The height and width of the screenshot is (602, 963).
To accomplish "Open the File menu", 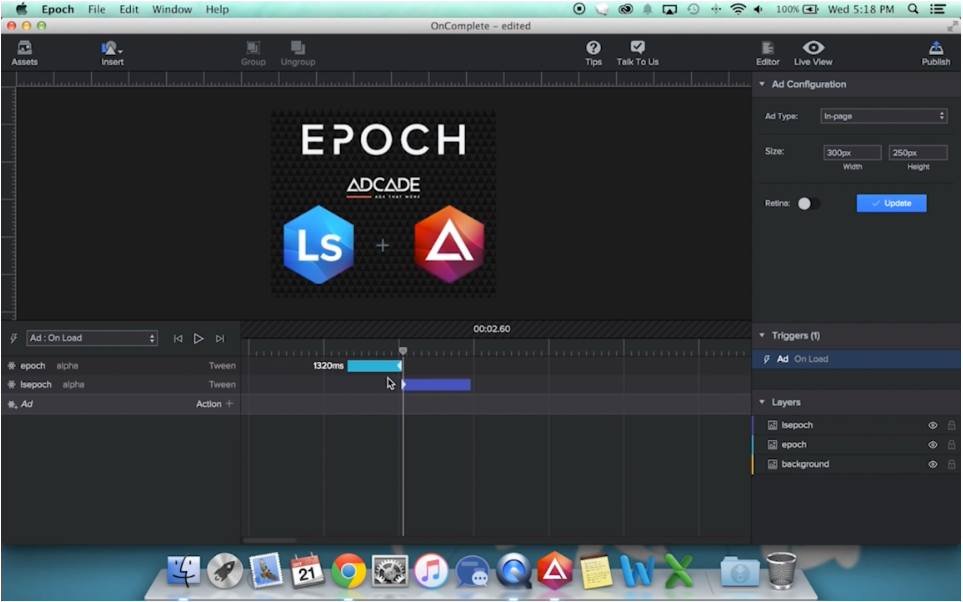I will 96,9.
